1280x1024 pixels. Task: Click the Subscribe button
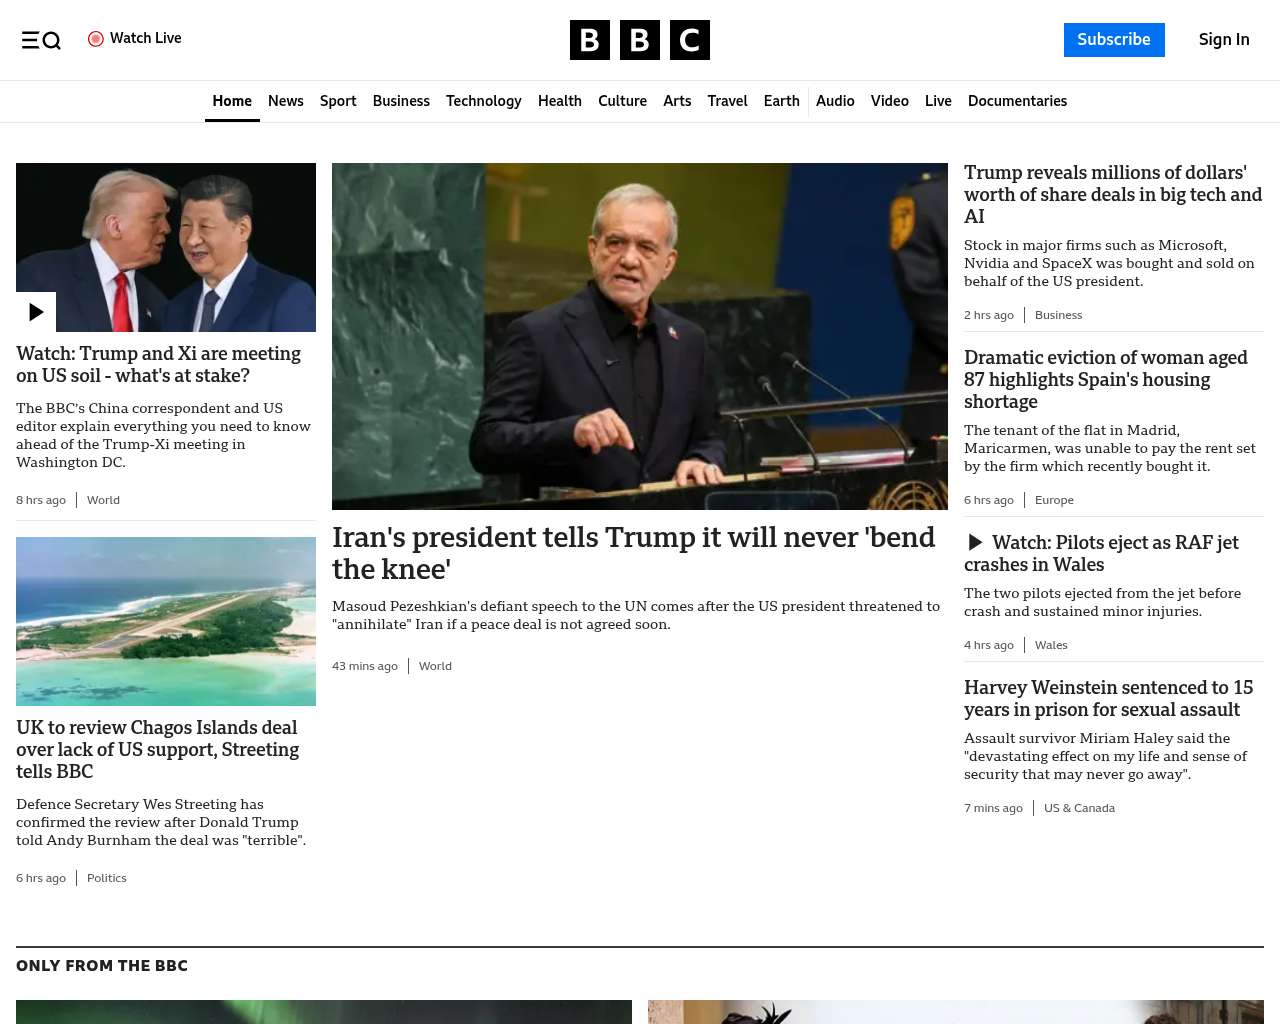coord(1114,40)
